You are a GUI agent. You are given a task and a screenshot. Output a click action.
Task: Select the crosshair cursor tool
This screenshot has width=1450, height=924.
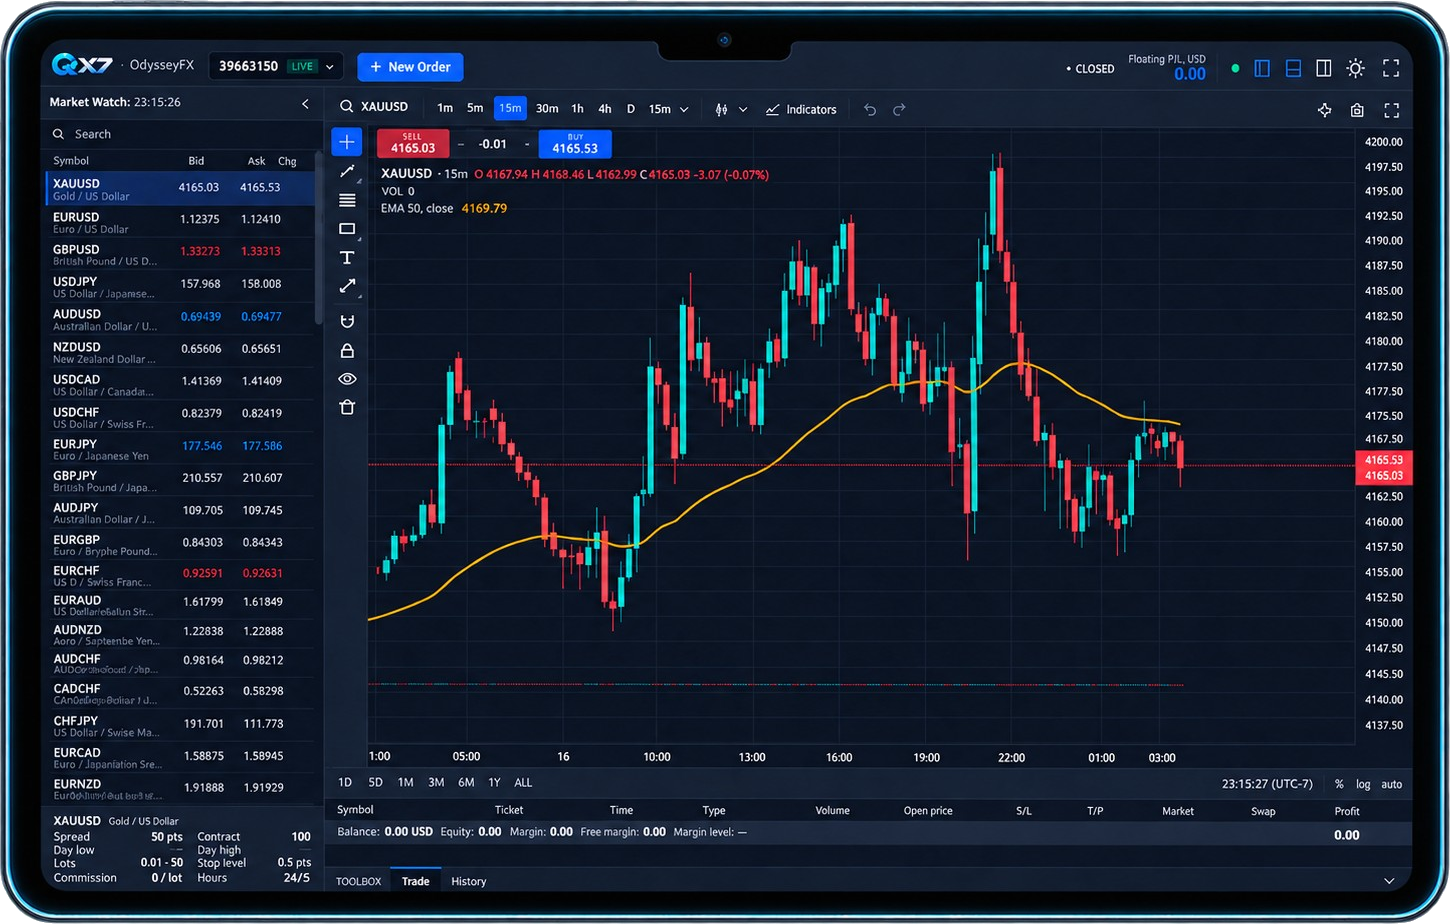coord(346,142)
